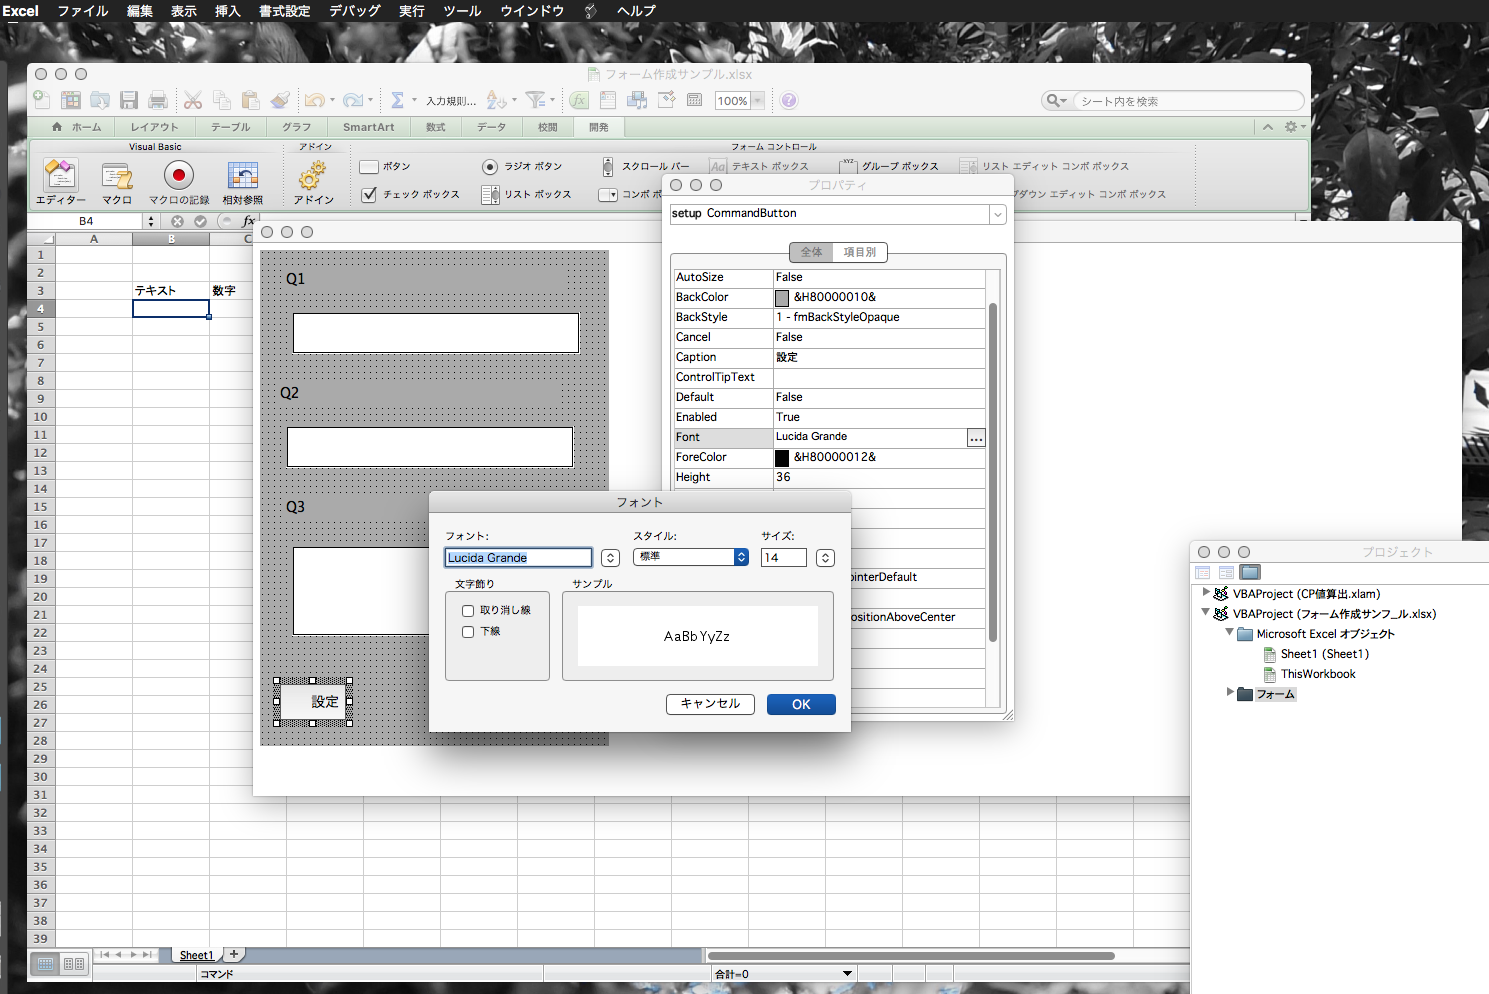Click the キャンセル button

click(710, 704)
